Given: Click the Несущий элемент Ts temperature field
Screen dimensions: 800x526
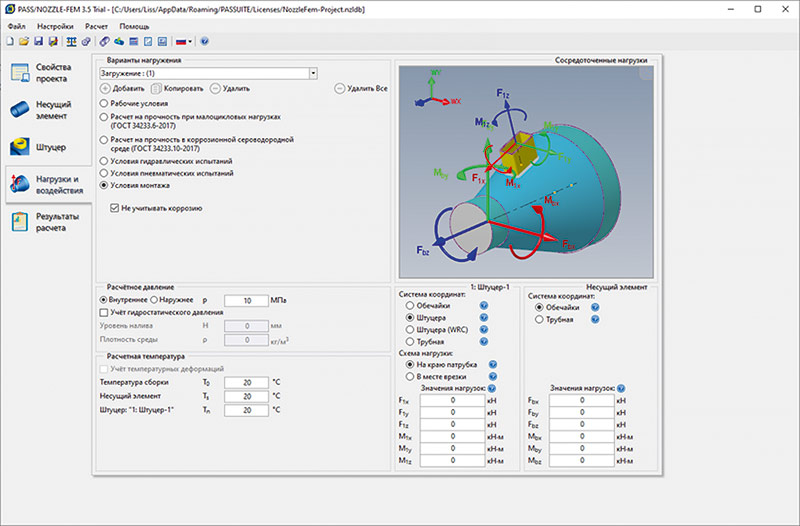Looking at the screenshot, I should click(246, 396).
